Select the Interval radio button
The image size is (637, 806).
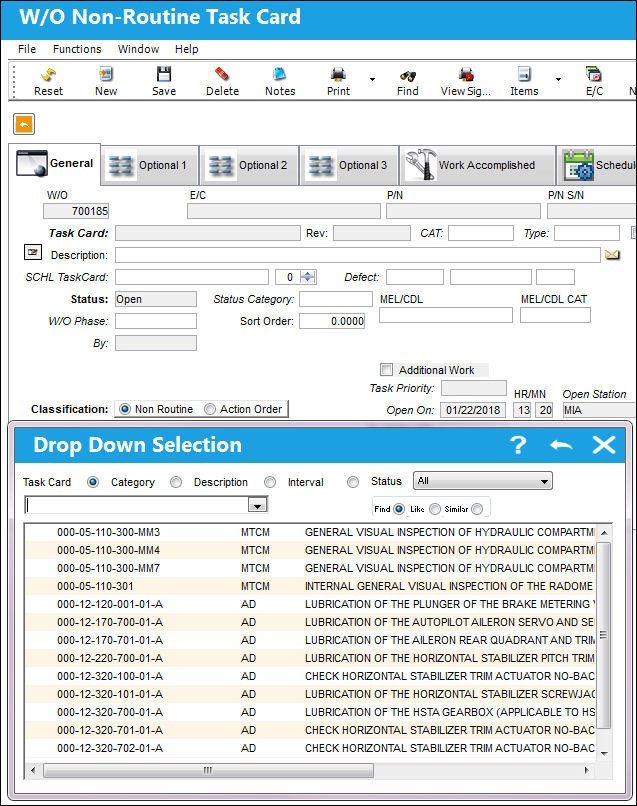click(x=353, y=482)
